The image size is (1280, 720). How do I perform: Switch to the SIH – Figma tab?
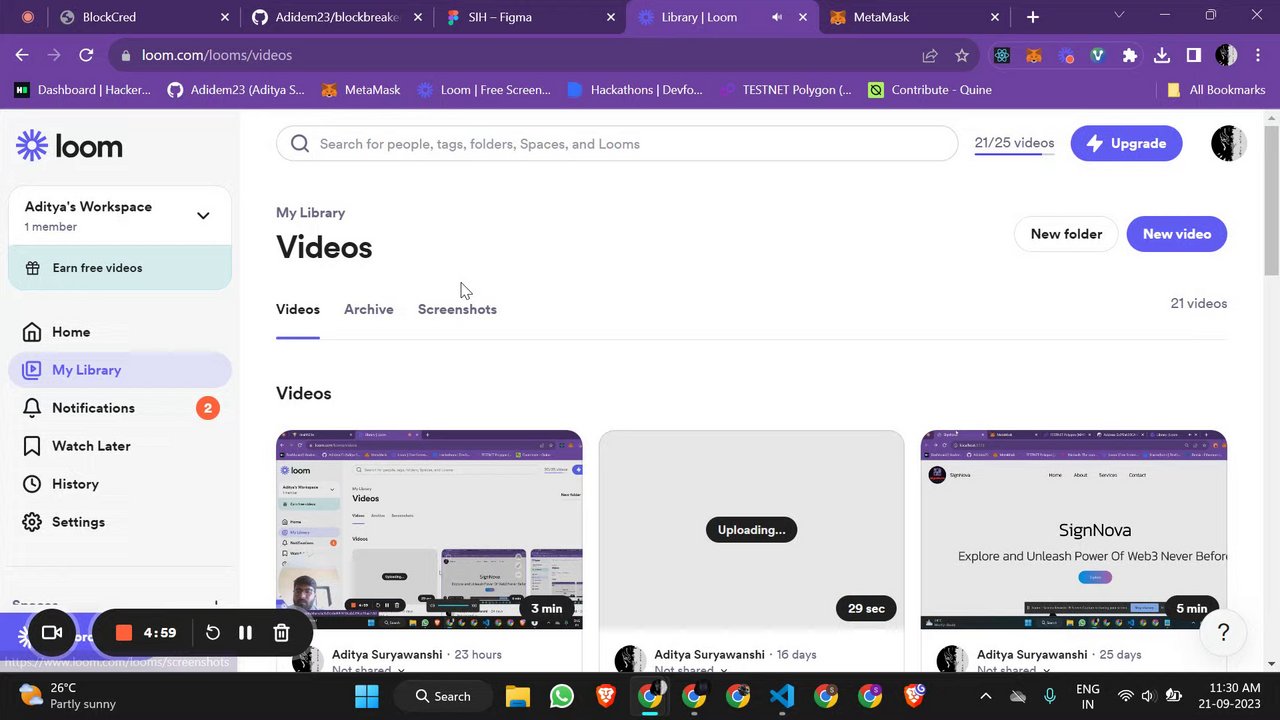[530, 17]
